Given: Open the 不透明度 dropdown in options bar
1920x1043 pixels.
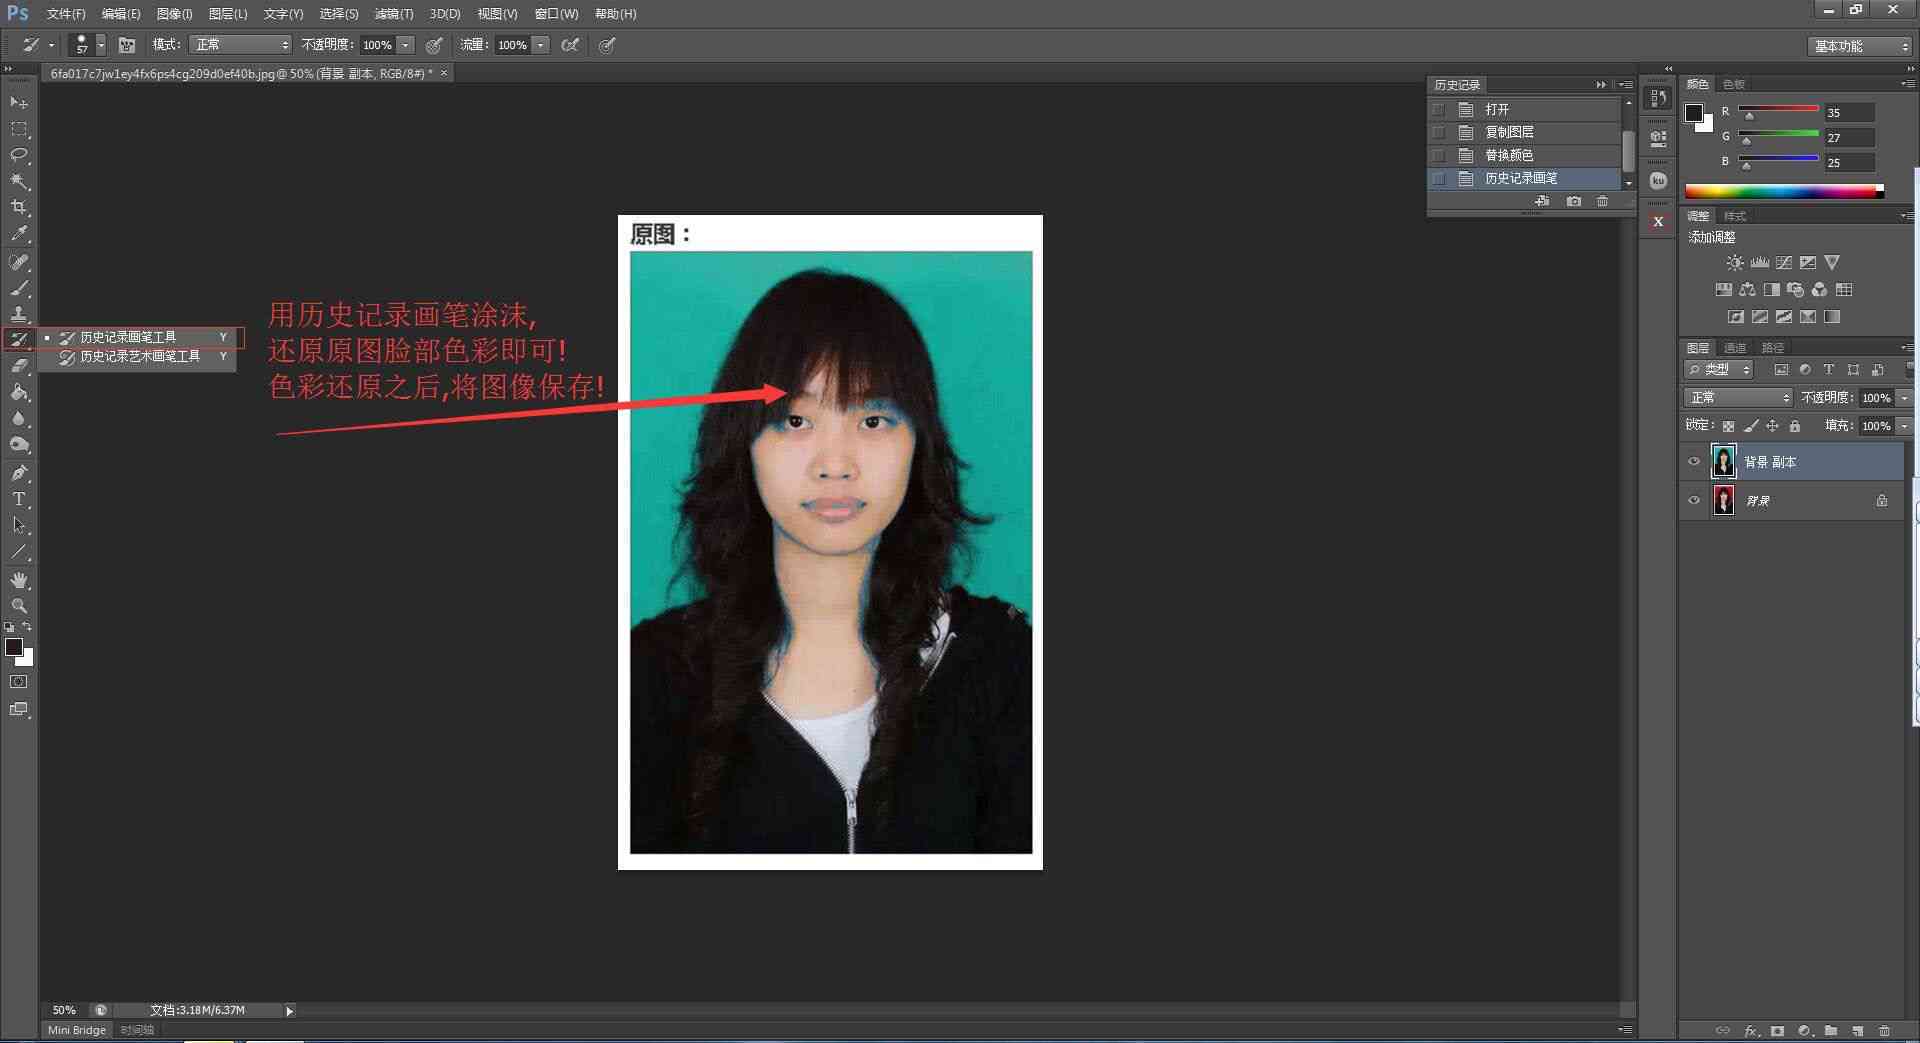Looking at the screenshot, I should point(405,45).
